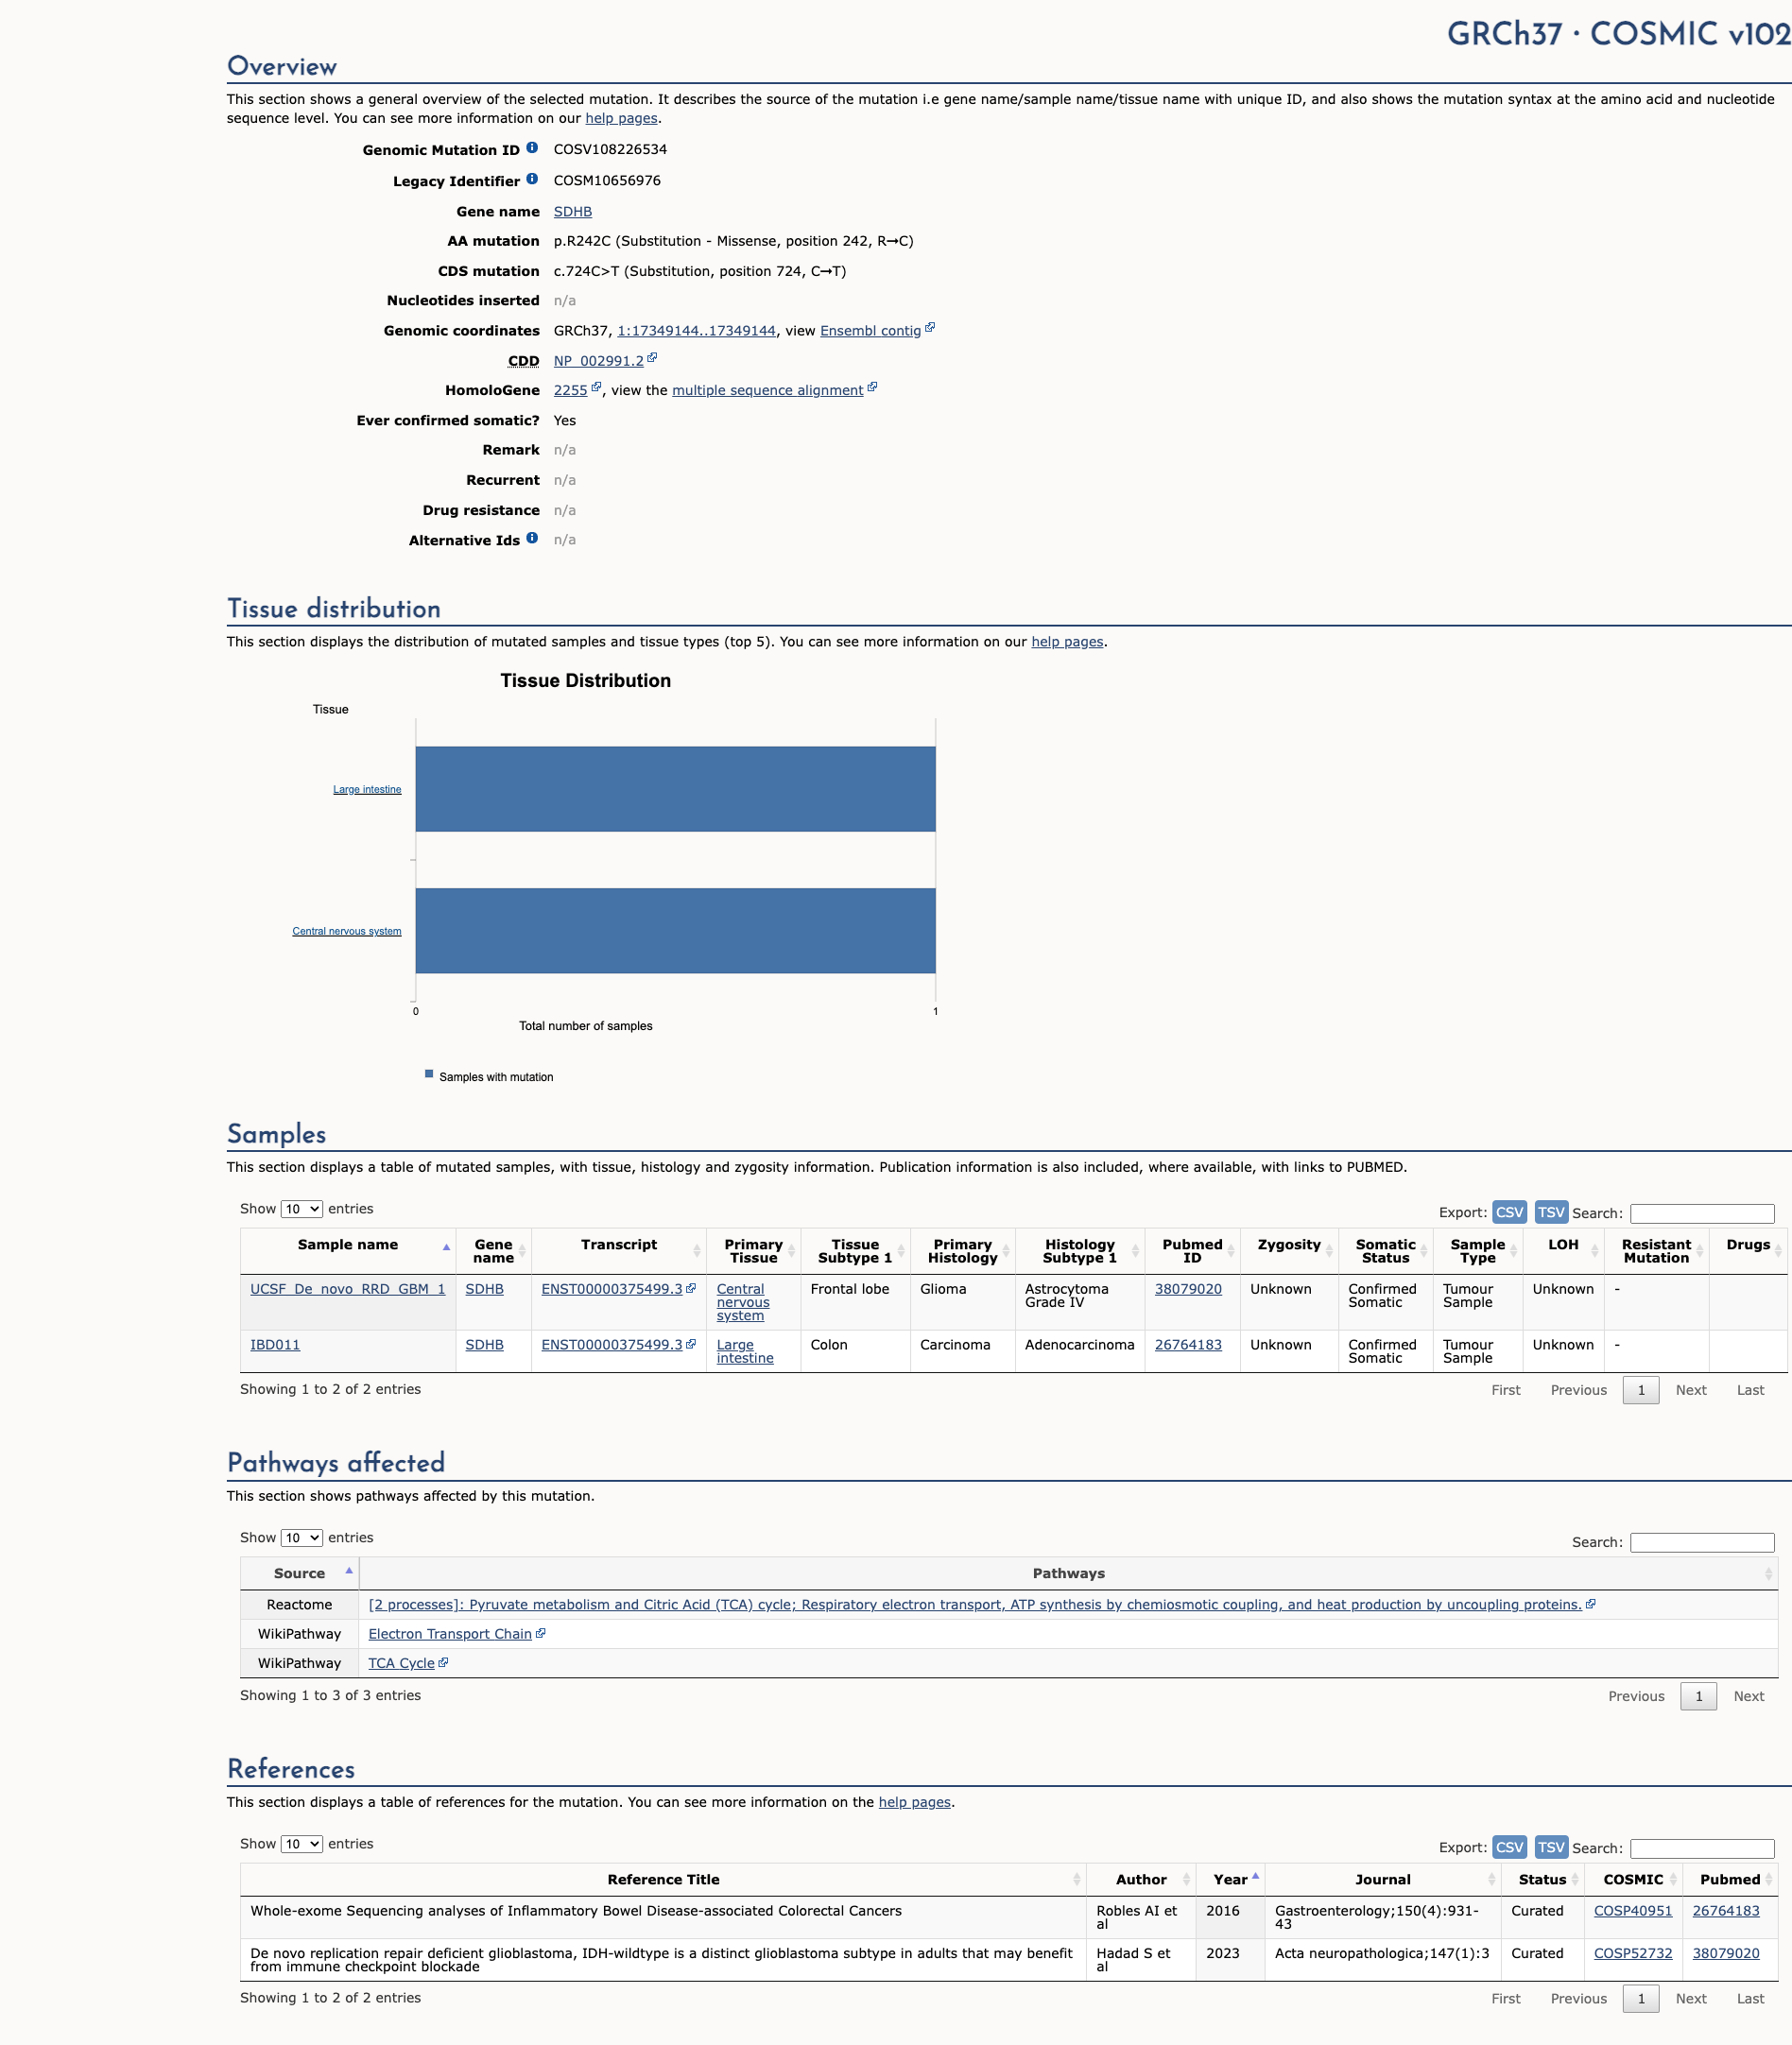Open help pages link in Overview description
This screenshot has height=2045, width=1792.
621,118
